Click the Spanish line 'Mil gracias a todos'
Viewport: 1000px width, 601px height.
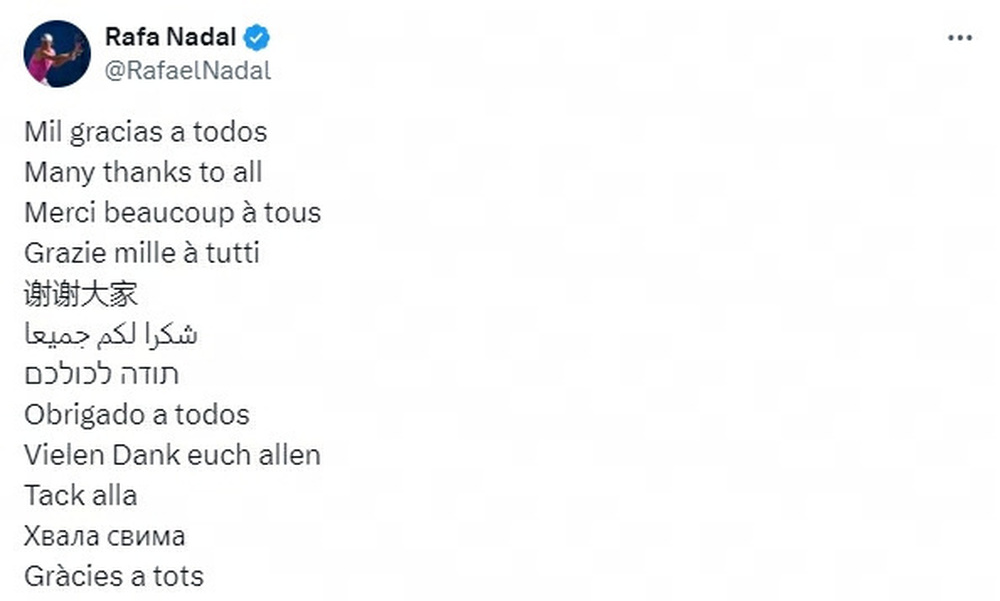click(x=145, y=131)
